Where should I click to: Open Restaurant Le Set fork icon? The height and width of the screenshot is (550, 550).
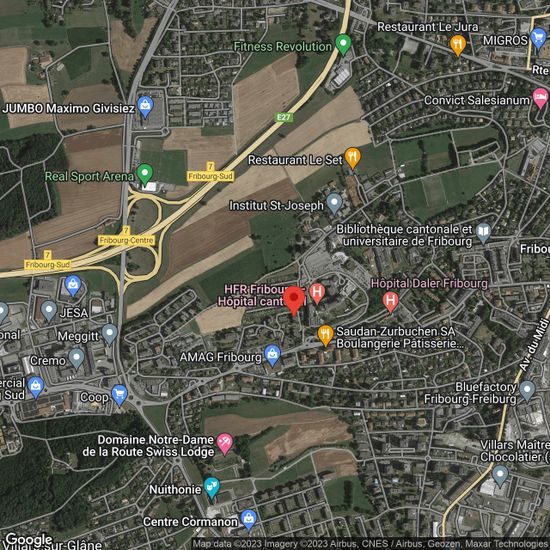(x=353, y=157)
